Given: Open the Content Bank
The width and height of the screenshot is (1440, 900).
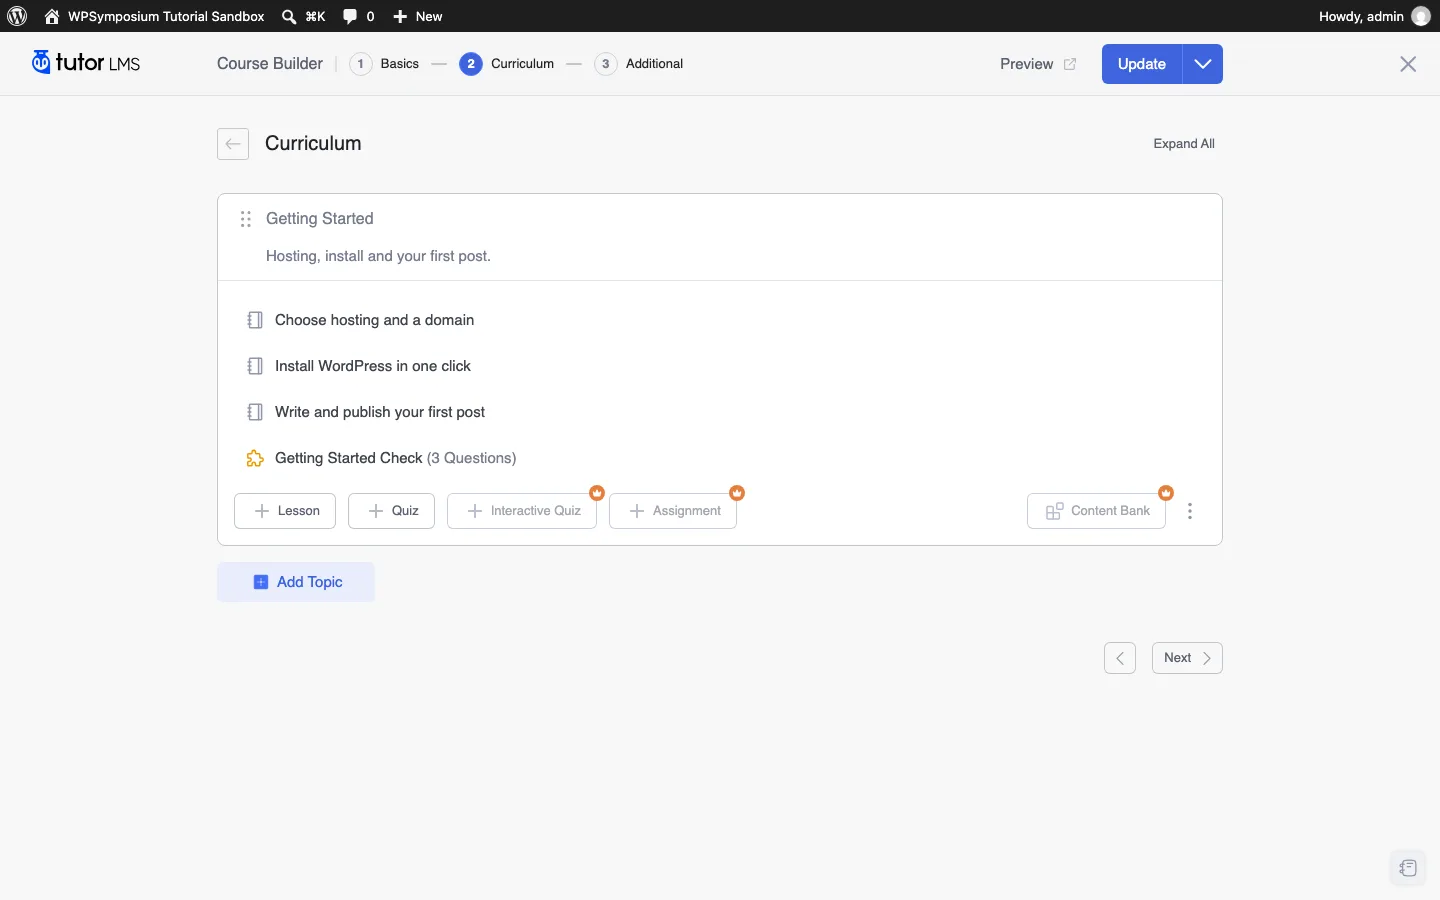Looking at the screenshot, I should (x=1096, y=511).
